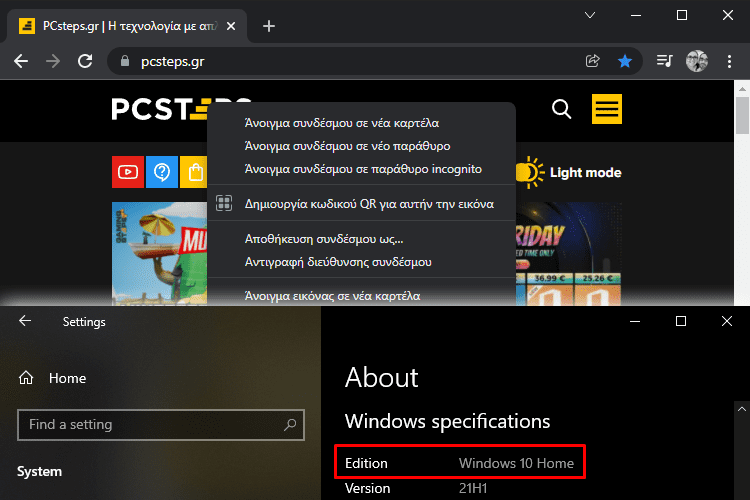
Task: Click the beach umbrella article thumbnail
Action: point(159,254)
